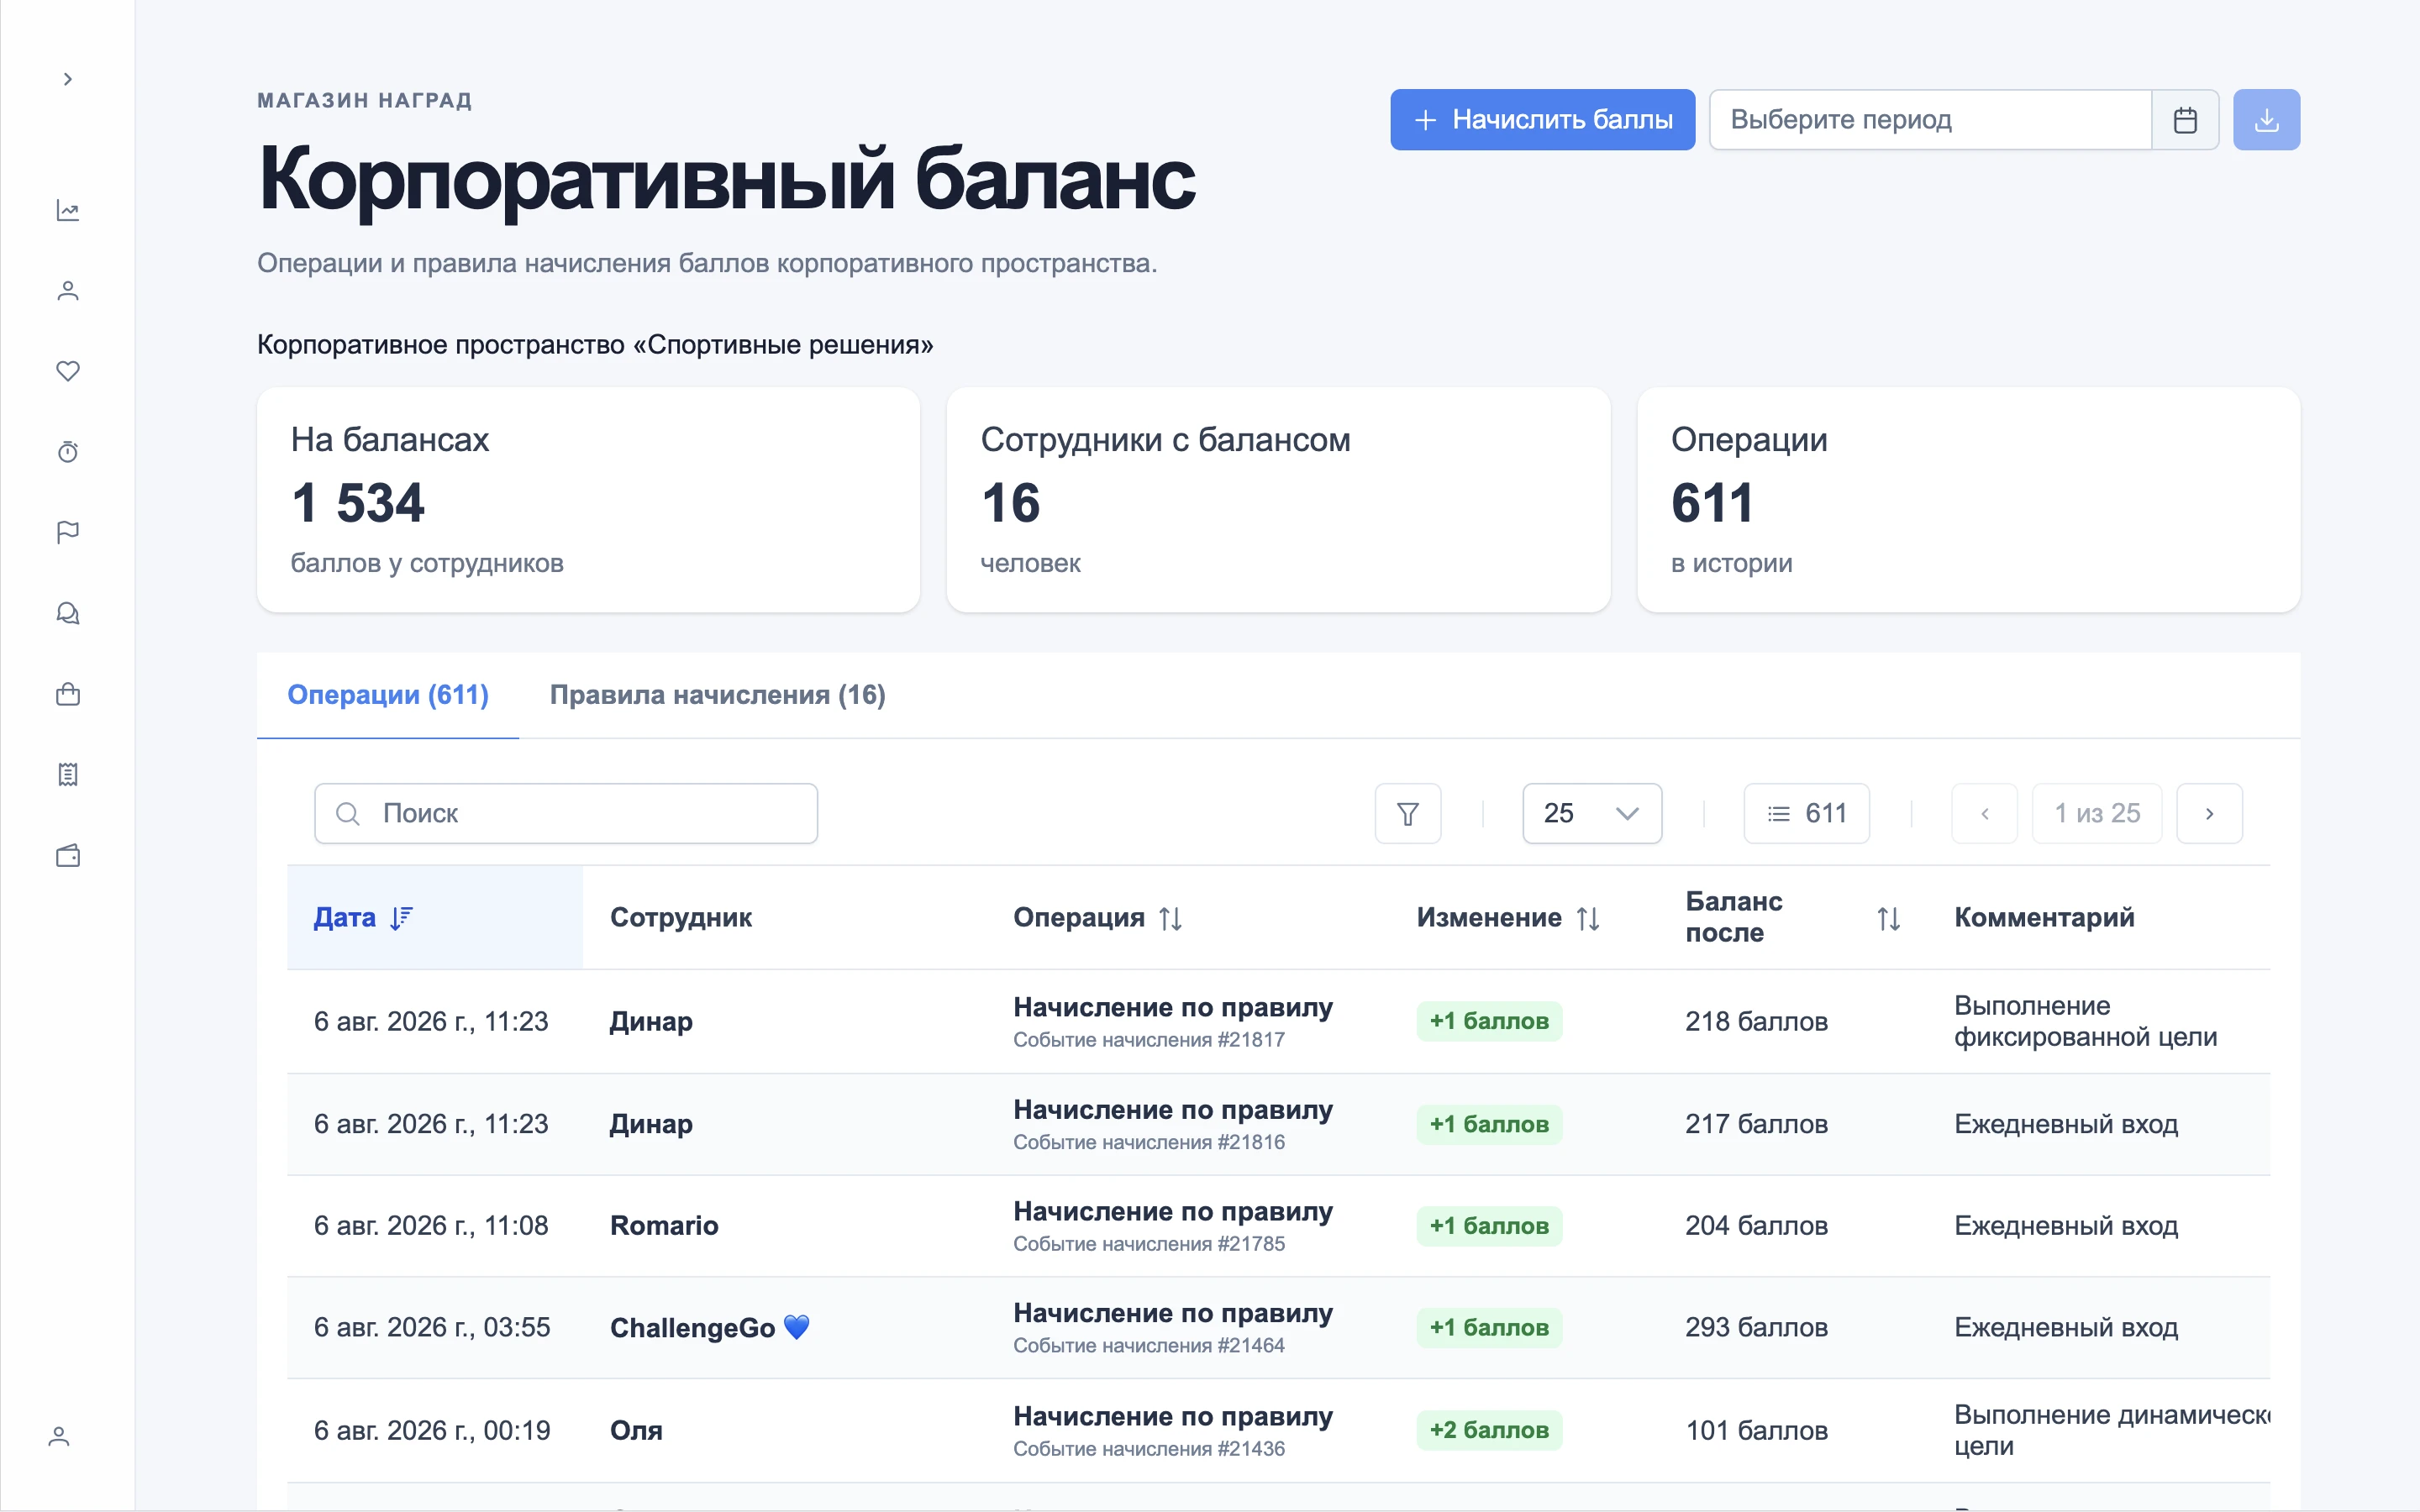Click the 293 баллов balance cell

pyautogui.click(x=1756, y=1327)
